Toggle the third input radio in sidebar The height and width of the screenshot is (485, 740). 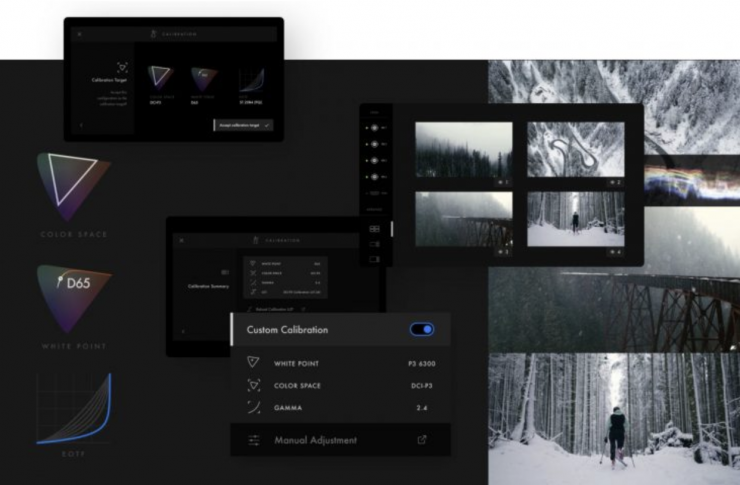pyautogui.click(x=375, y=160)
